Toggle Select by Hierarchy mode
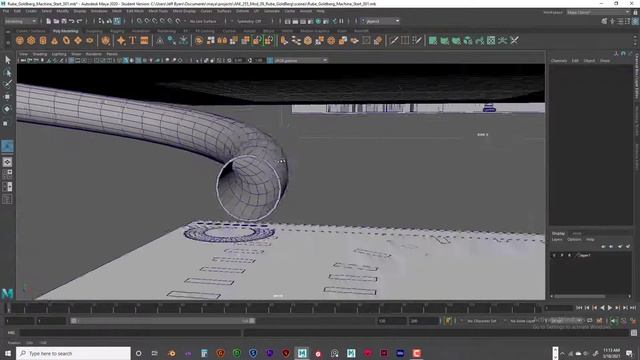 101,21
